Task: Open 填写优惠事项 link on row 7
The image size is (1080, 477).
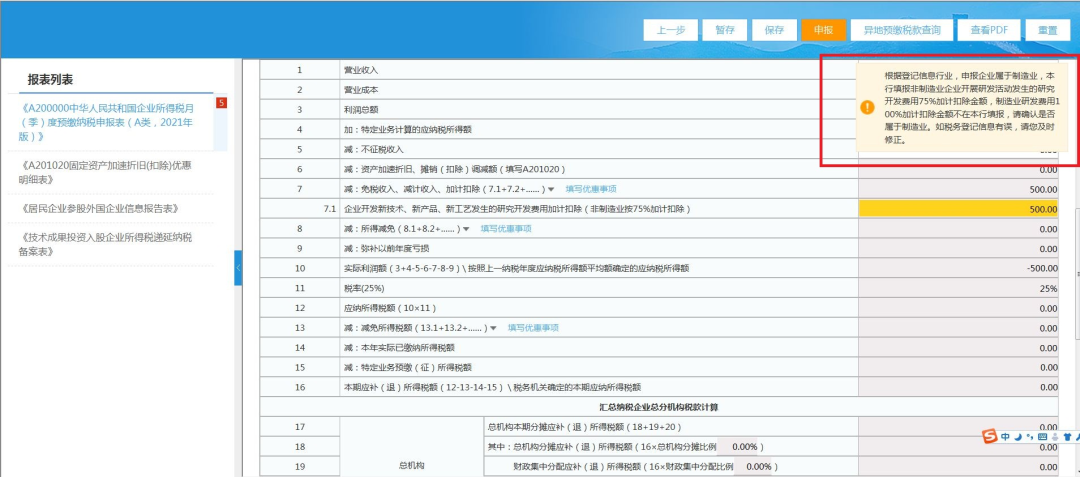Action: tap(591, 189)
